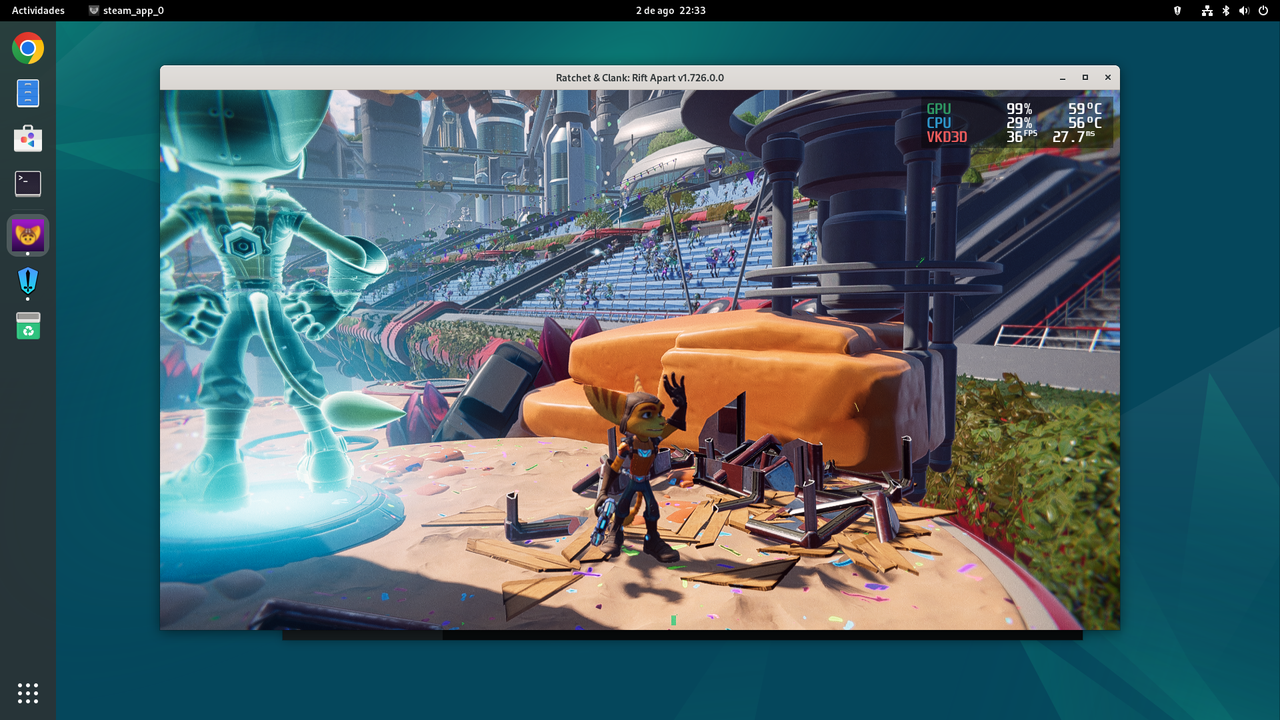The width and height of the screenshot is (1280, 720).
Task: Open the volume speaker icon
Action: [x=1244, y=10]
